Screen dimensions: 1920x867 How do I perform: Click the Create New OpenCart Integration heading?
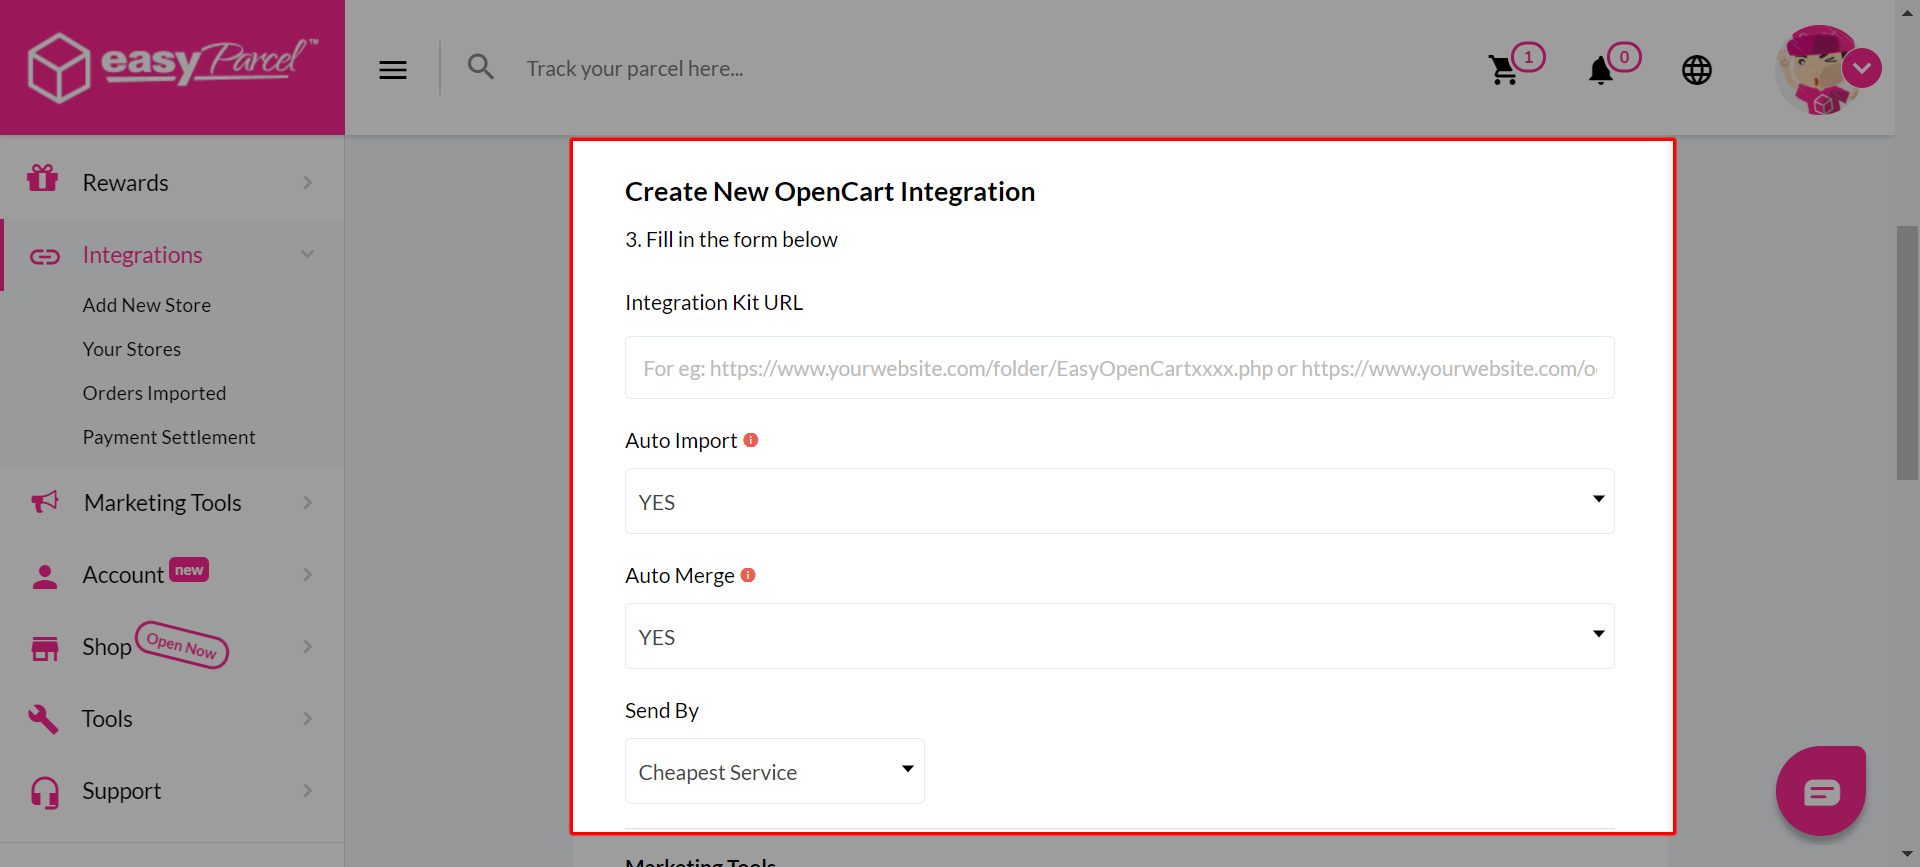pos(830,191)
